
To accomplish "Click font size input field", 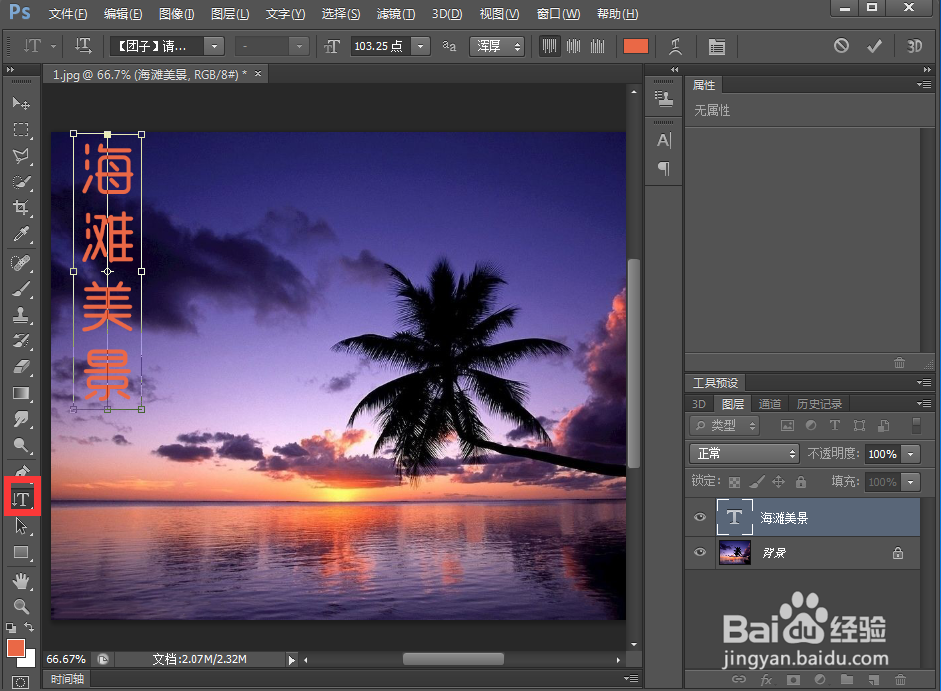I will click(x=380, y=46).
